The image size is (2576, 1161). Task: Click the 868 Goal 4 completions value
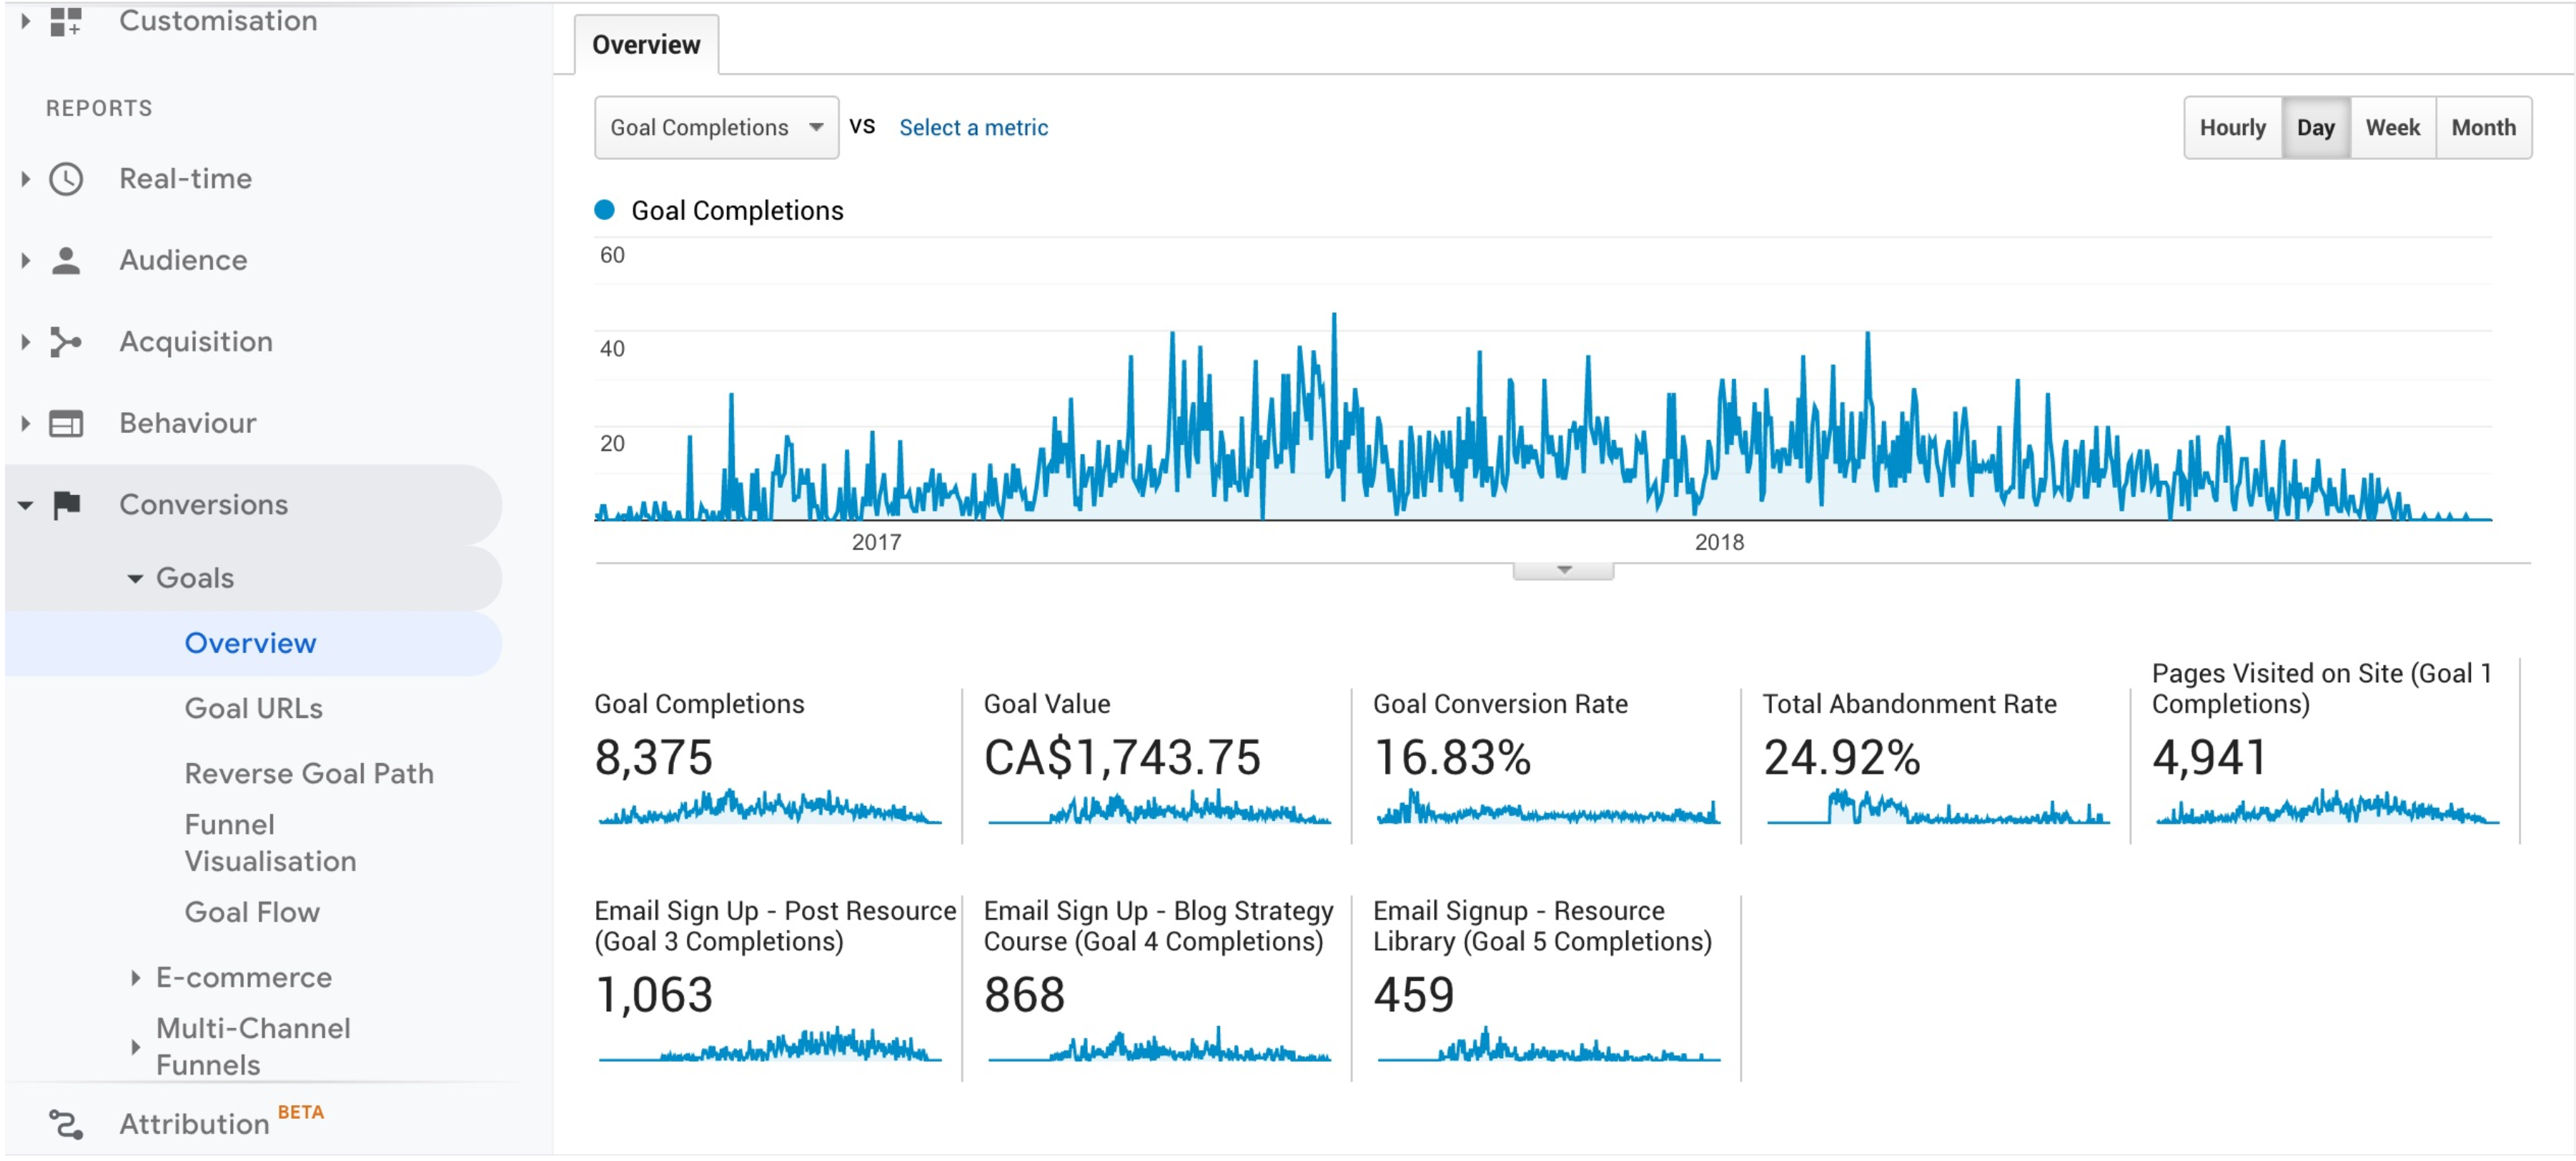(x=1024, y=995)
